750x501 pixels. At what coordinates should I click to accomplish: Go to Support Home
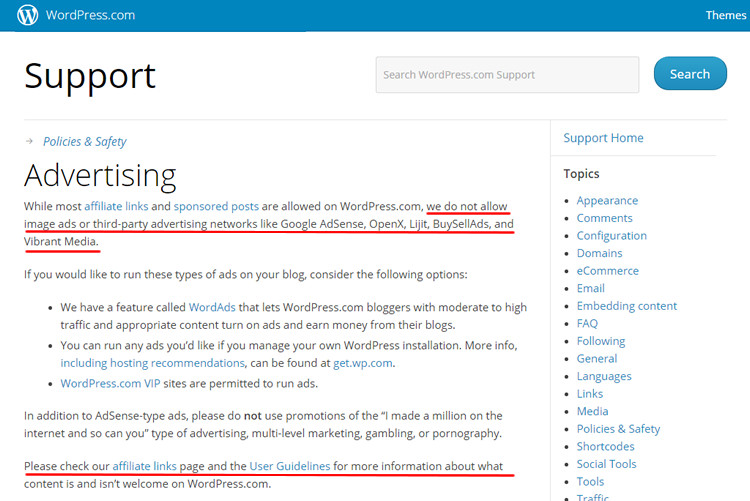coord(603,138)
